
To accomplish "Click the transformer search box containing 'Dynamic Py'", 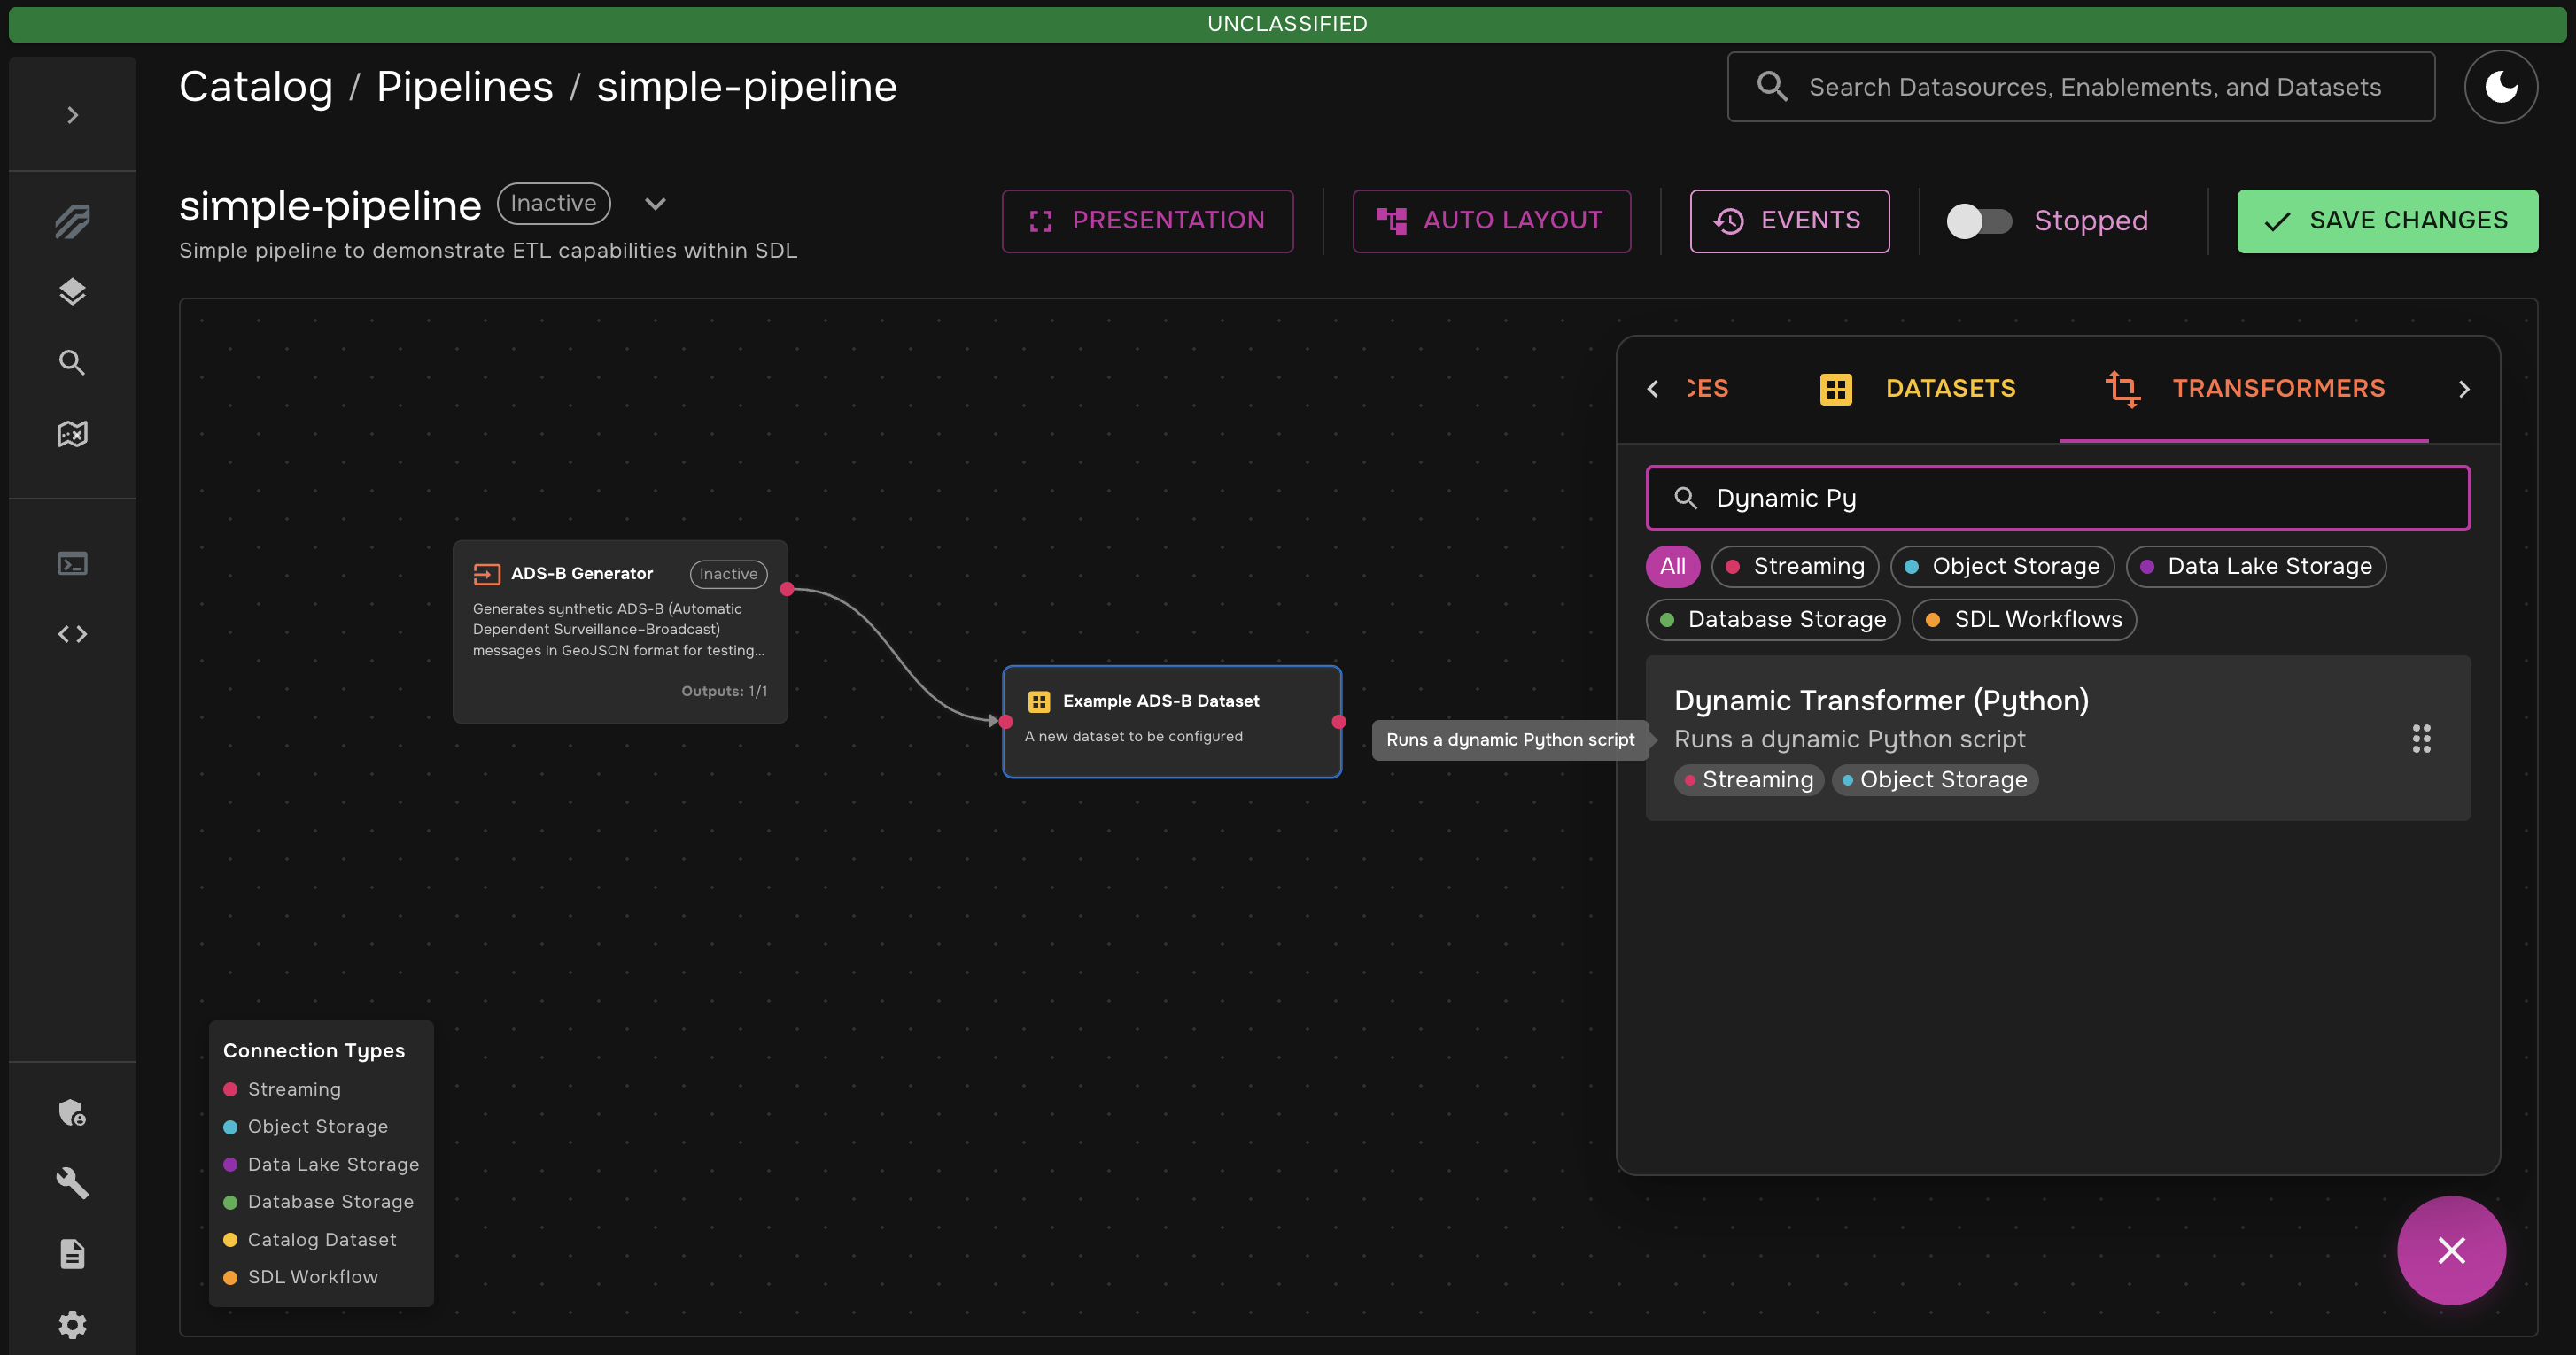I will click(2058, 498).
